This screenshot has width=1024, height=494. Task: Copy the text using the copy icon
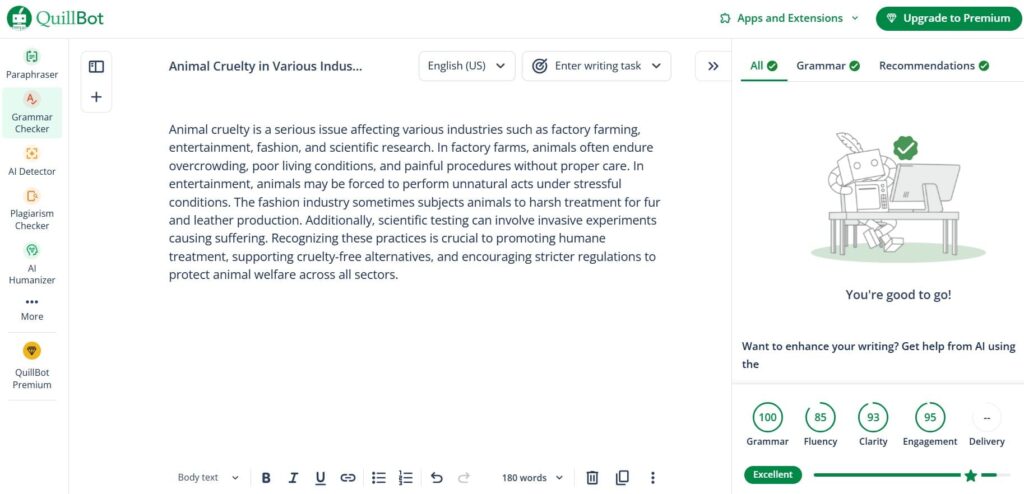coord(622,478)
